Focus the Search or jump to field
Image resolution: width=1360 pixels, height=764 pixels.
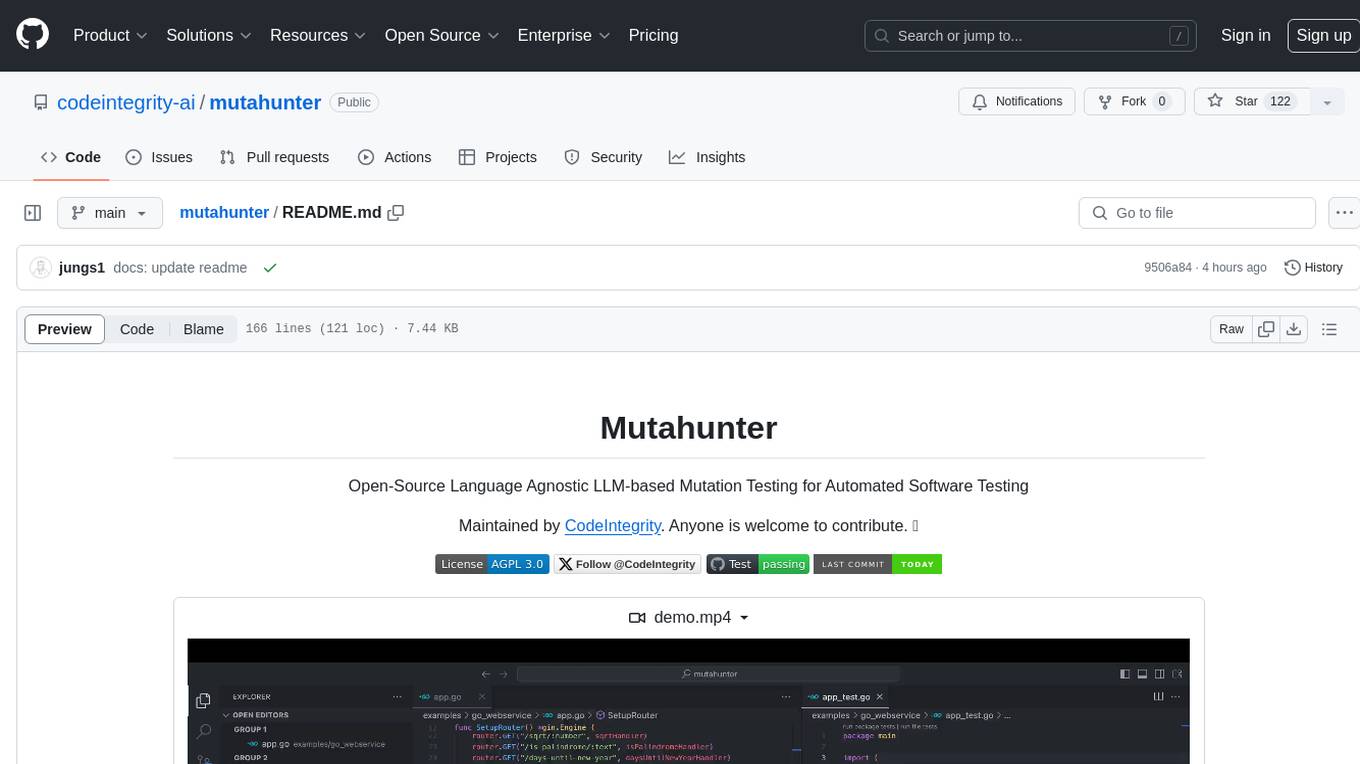1031,36
